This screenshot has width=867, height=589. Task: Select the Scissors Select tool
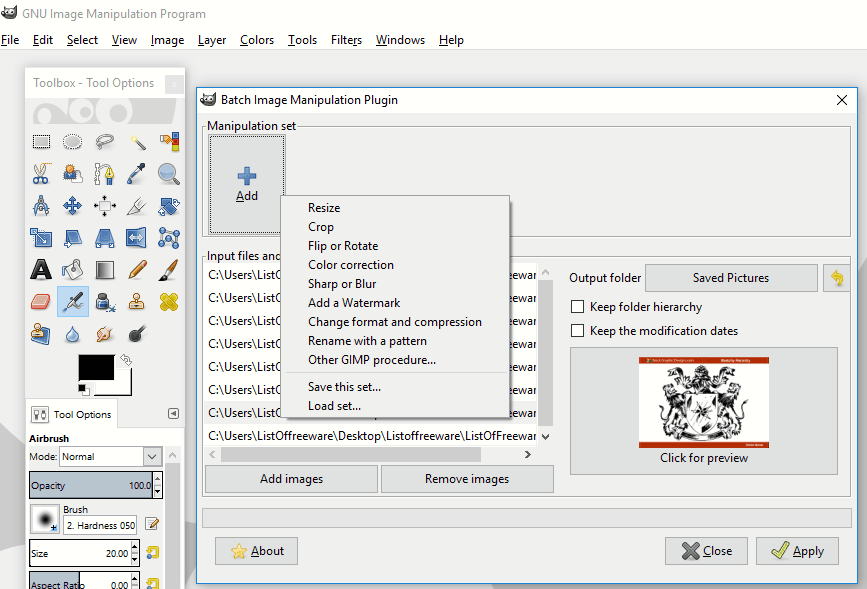tap(41, 174)
